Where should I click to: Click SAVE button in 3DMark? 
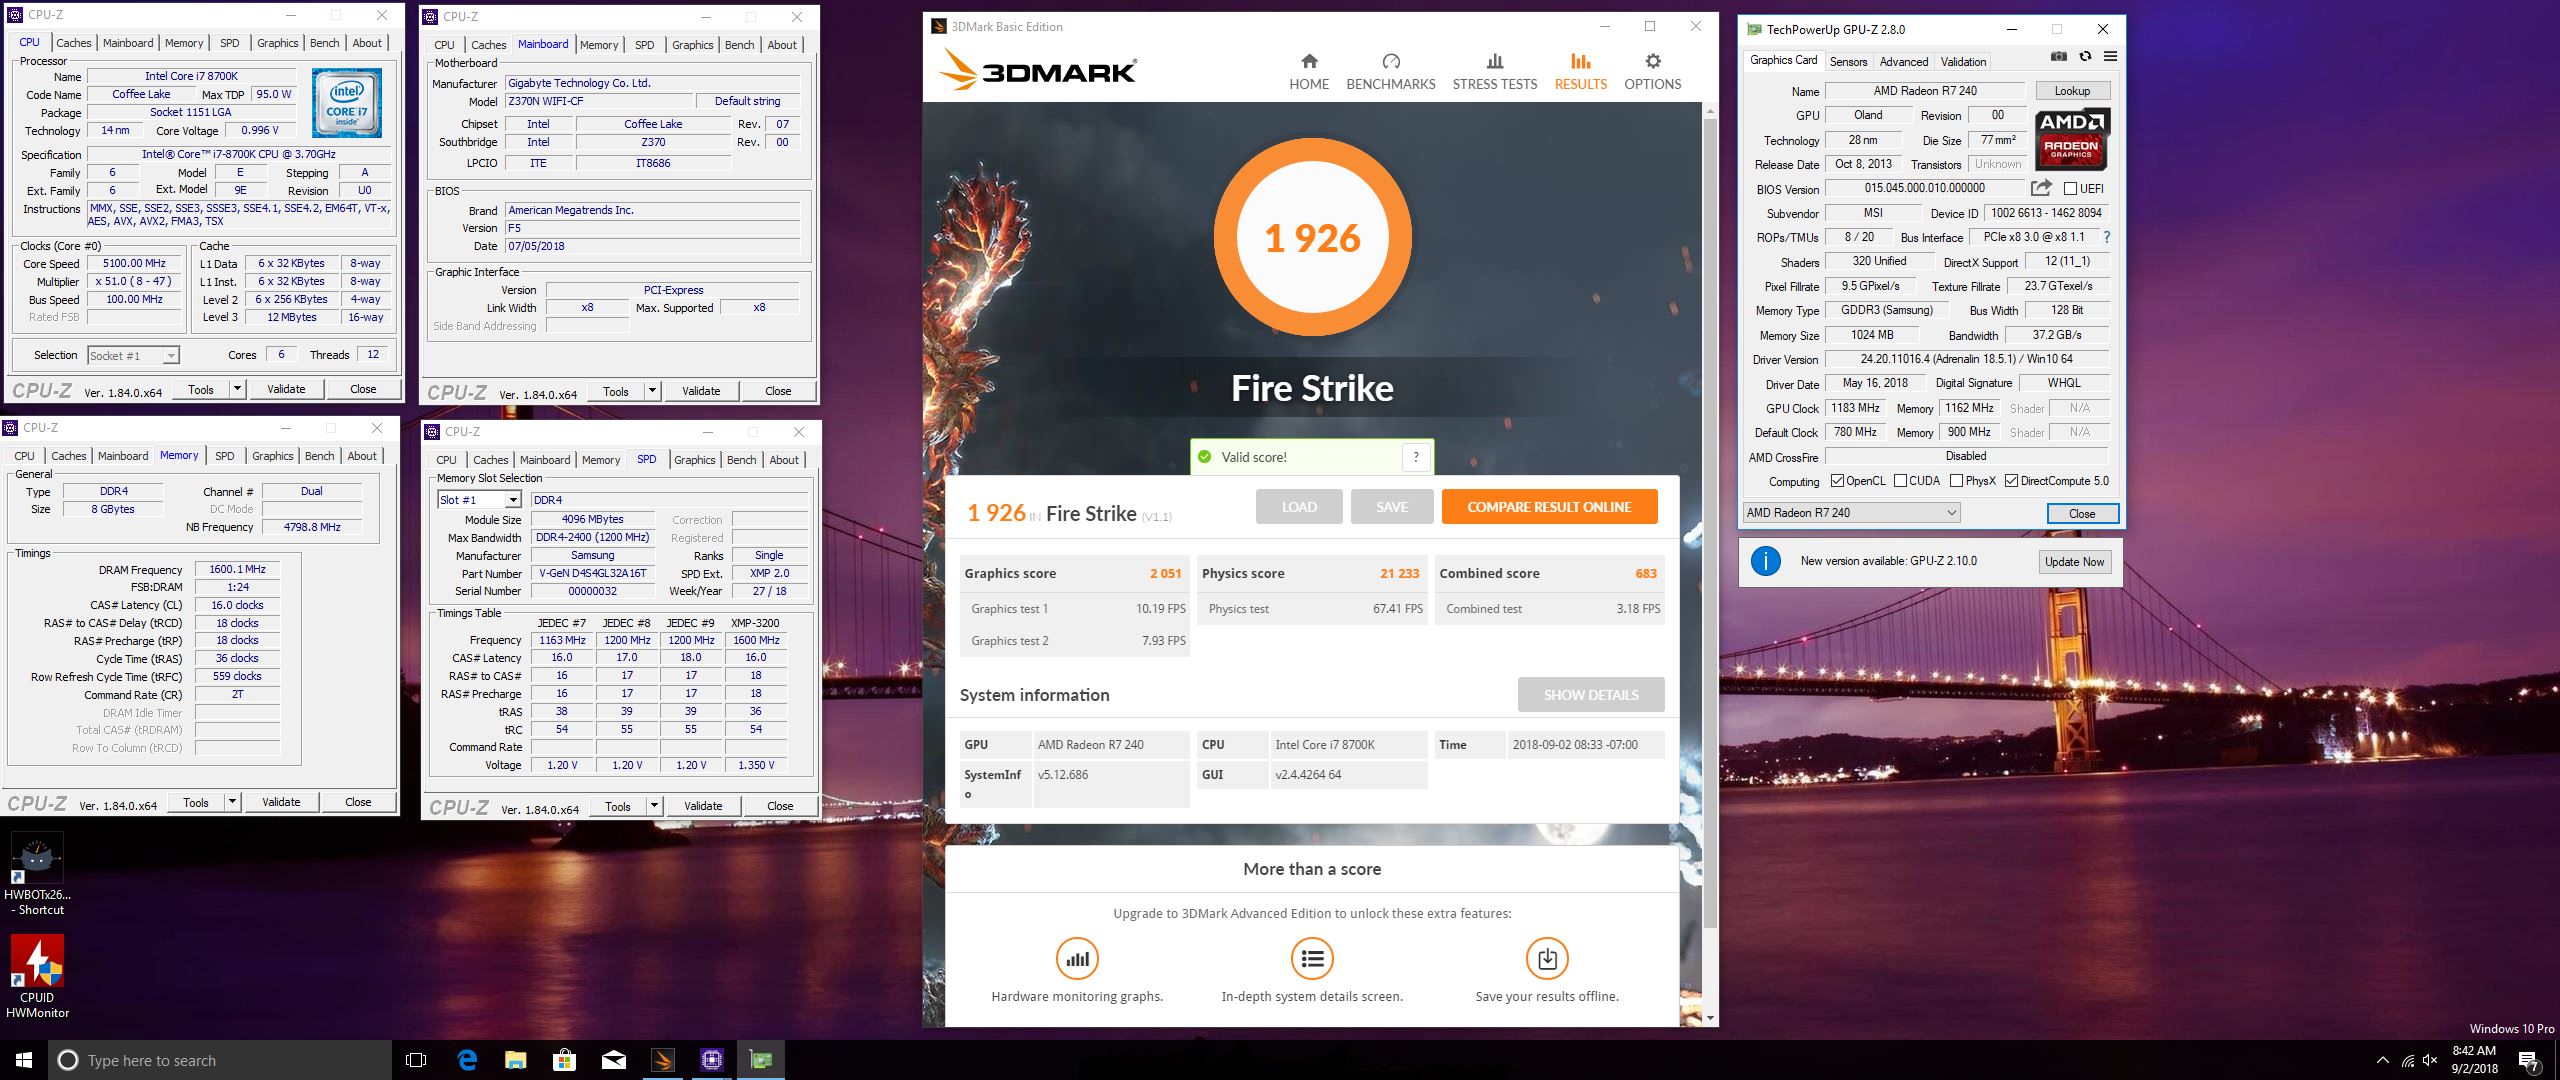(1391, 507)
